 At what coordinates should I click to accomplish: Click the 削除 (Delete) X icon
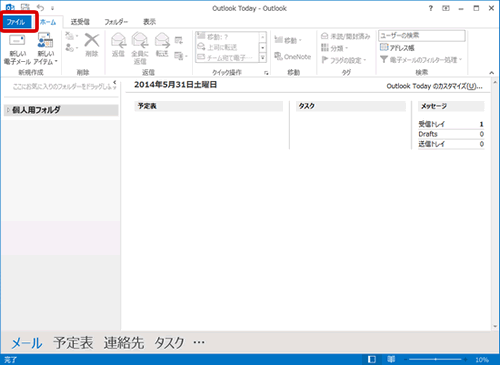click(92, 40)
